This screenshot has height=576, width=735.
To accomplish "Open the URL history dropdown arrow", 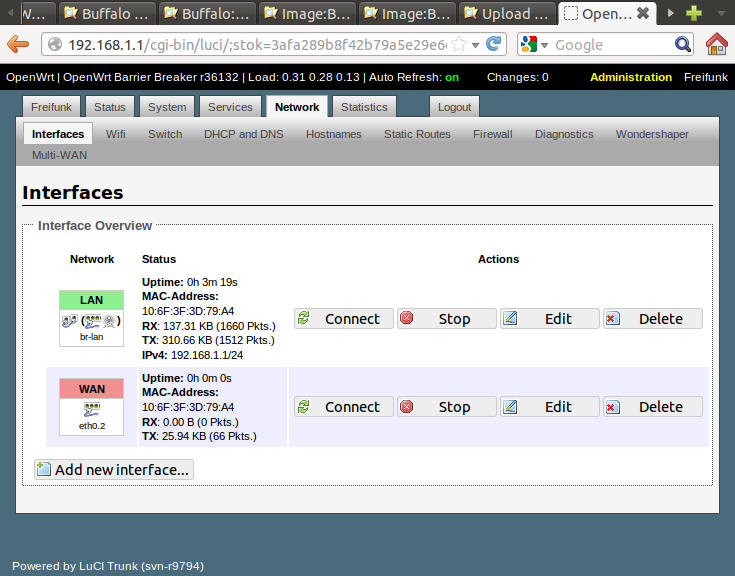I will (476, 45).
